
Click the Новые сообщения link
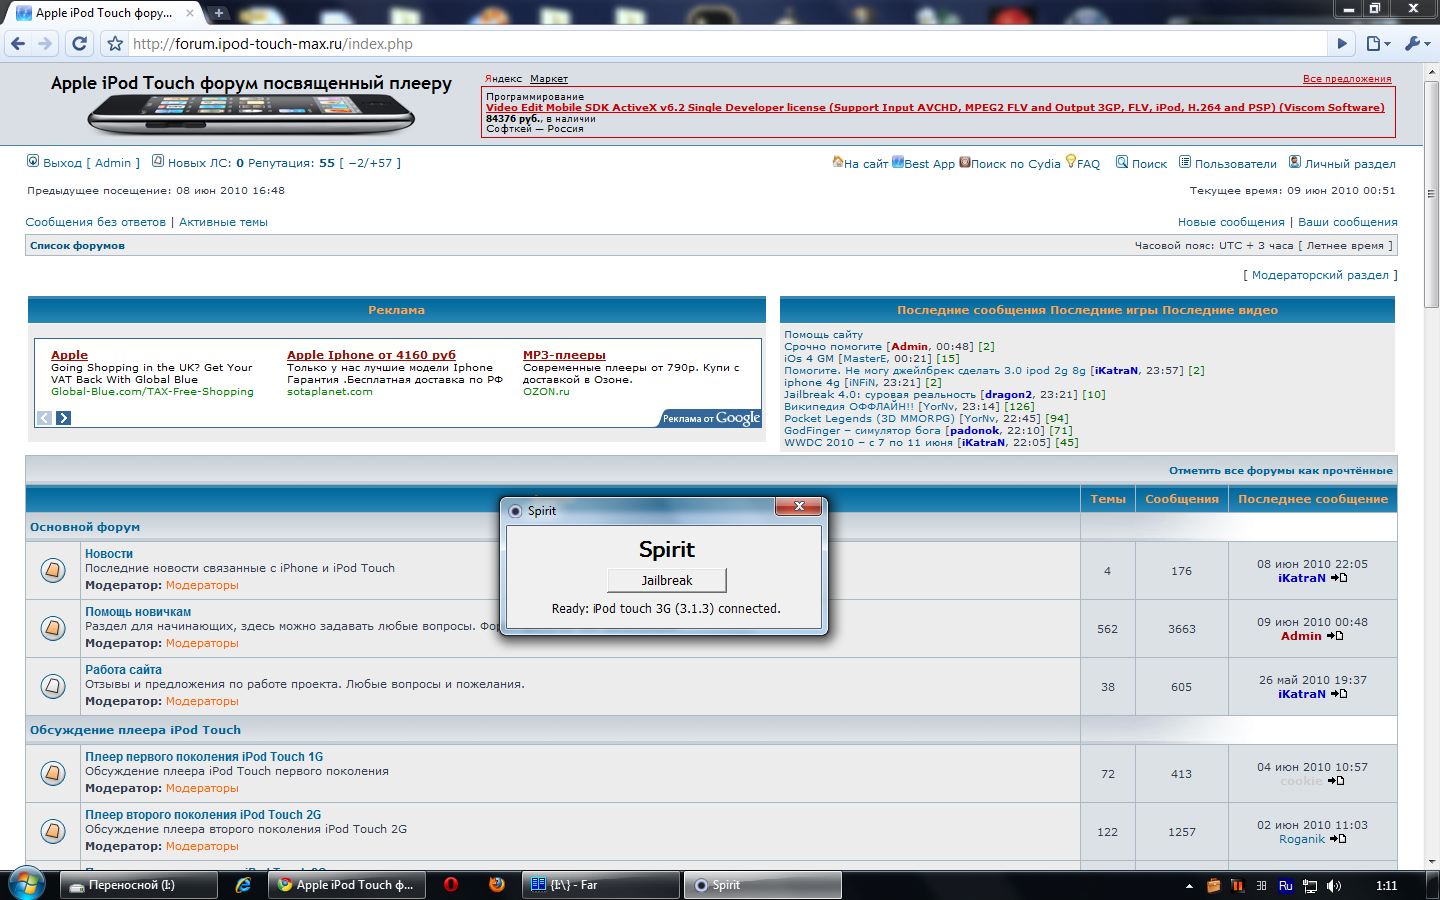pos(1230,222)
